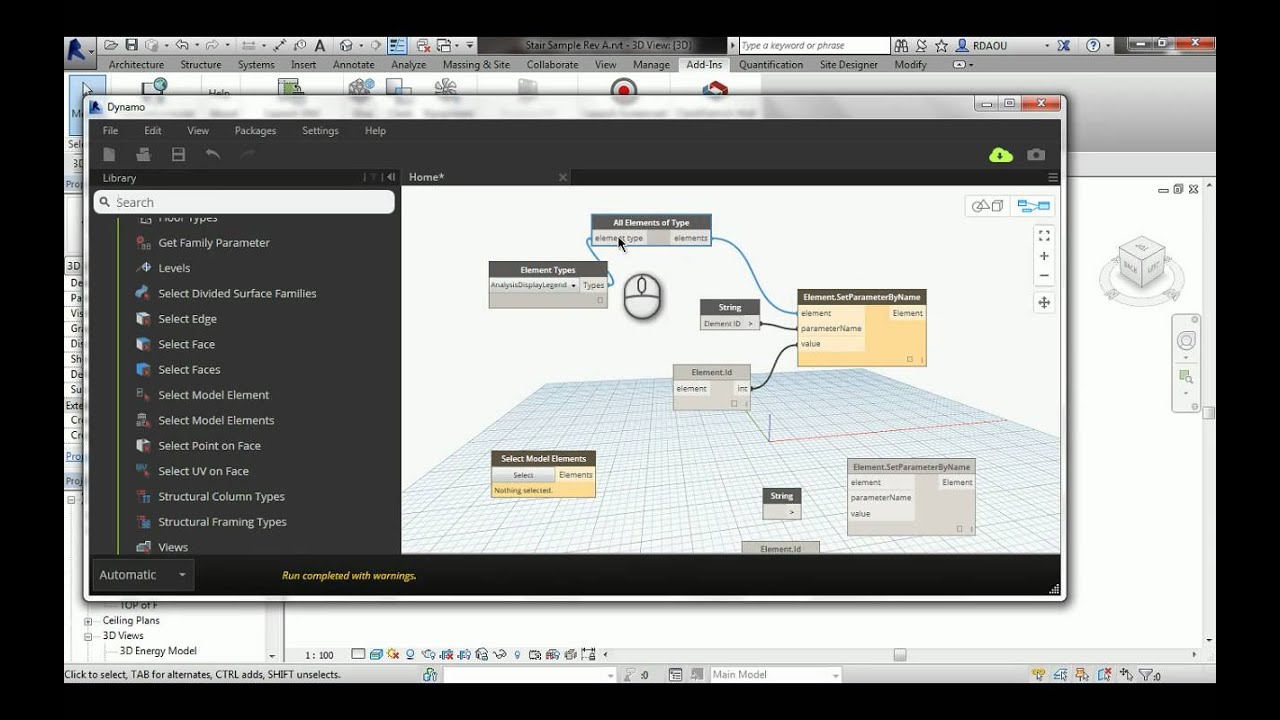Open the Dynamo Settings menu

(320, 131)
